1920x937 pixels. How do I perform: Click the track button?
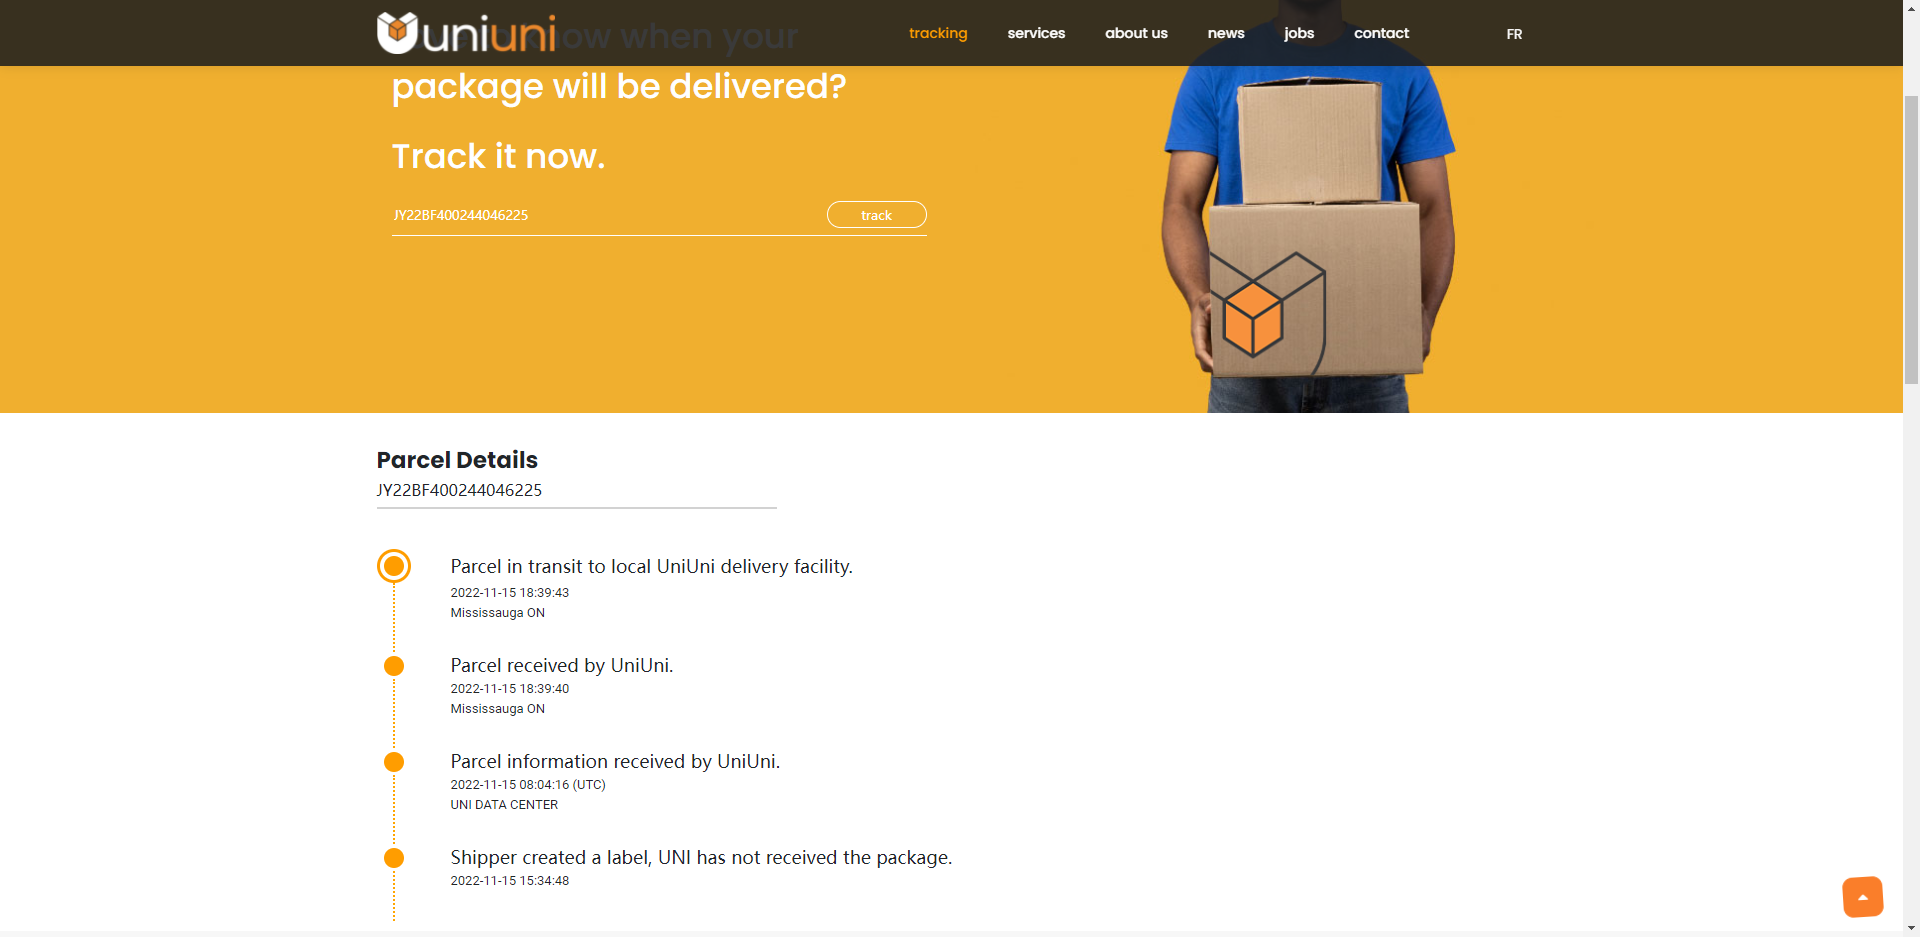tap(877, 215)
